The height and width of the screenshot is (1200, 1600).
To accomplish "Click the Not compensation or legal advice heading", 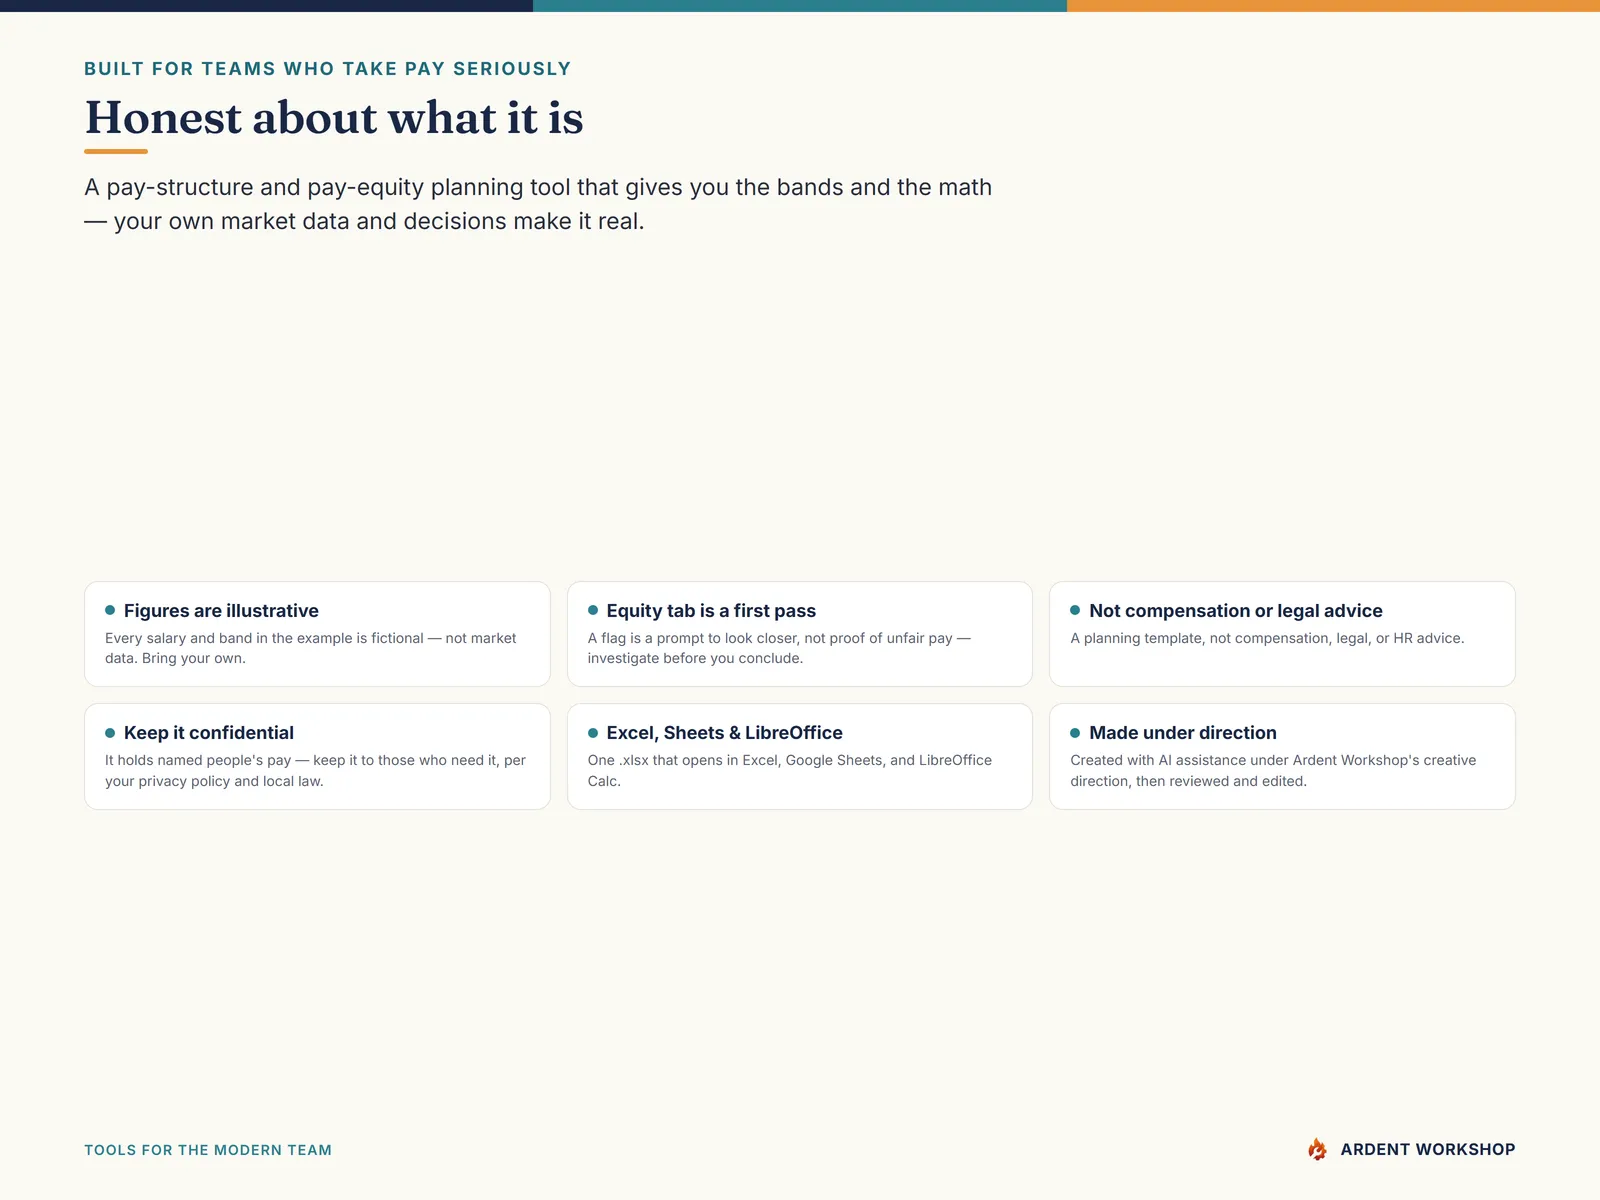I will coord(1236,611).
